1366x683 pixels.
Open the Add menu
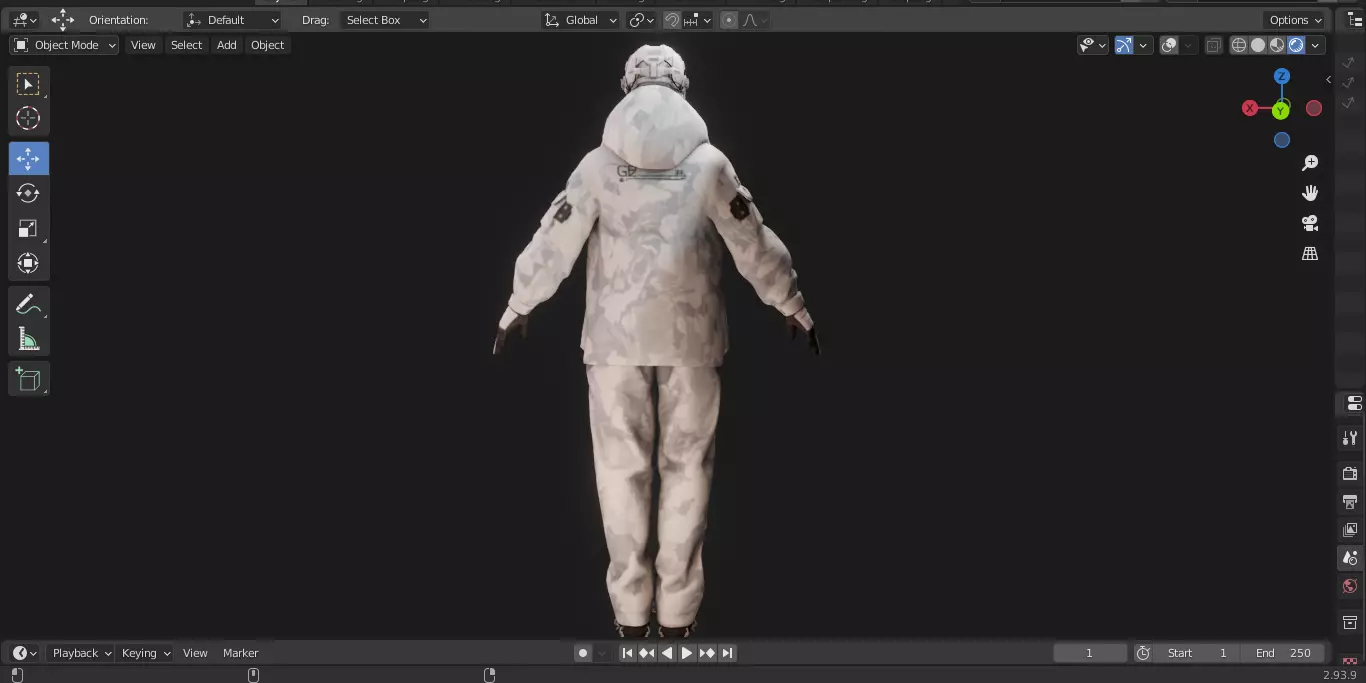227,45
